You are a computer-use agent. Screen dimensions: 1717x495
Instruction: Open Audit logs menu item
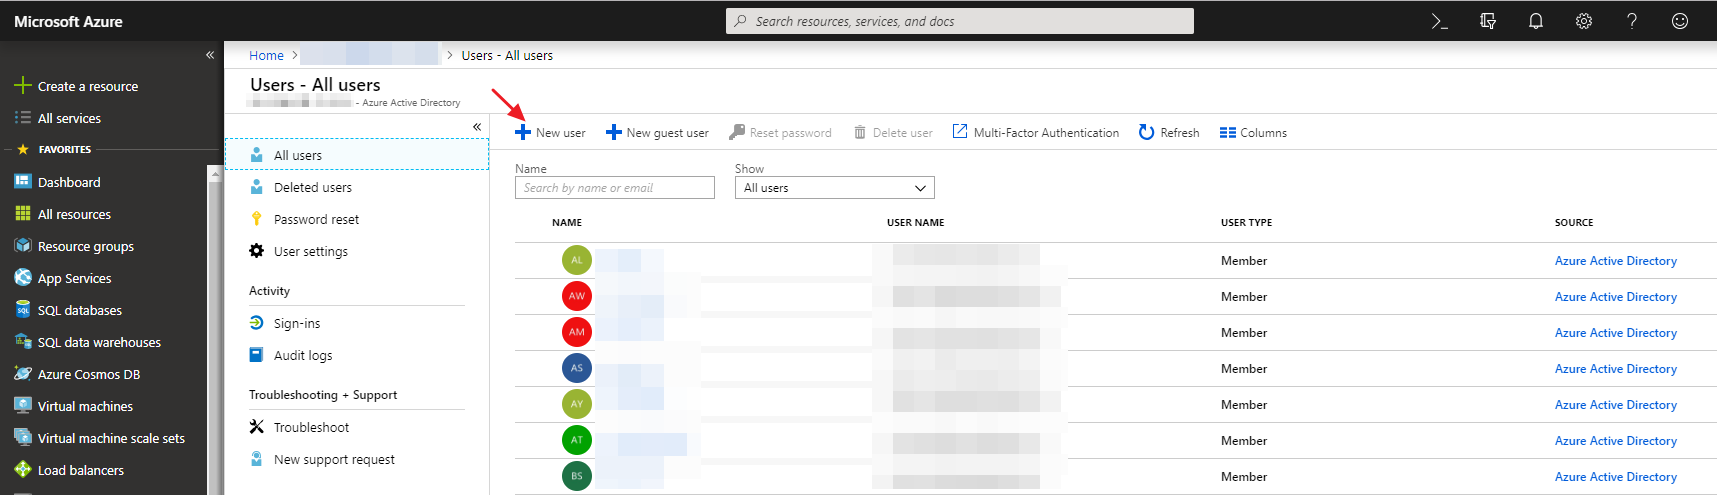(302, 356)
